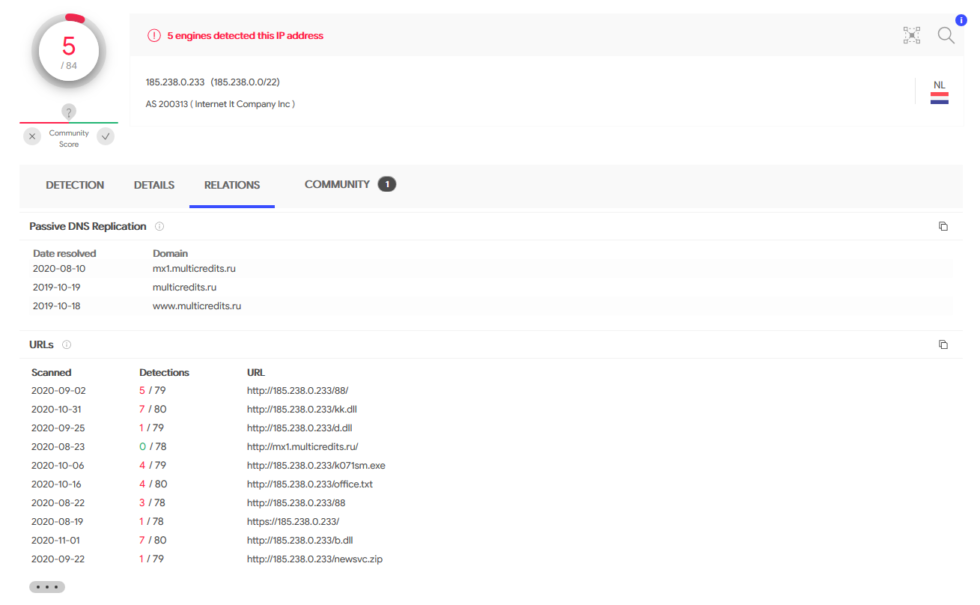Open URL http://185.238.0.233/88 without trailing slash

coord(296,502)
